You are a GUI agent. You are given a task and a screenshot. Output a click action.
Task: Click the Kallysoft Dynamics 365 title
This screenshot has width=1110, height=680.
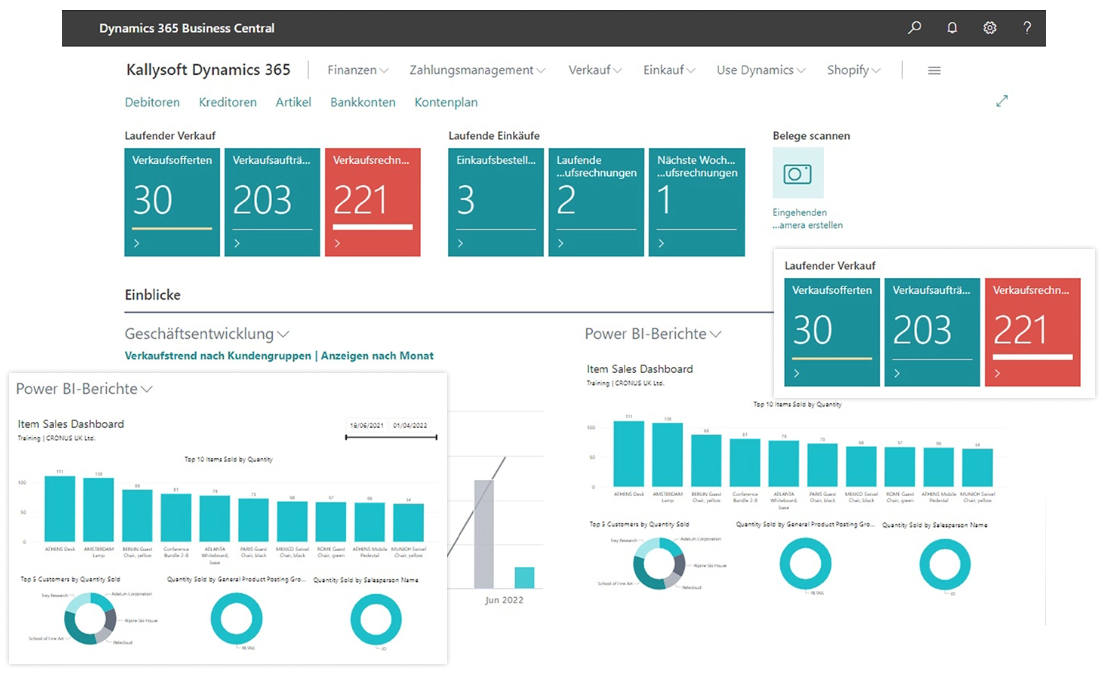(x=208, y=69)
